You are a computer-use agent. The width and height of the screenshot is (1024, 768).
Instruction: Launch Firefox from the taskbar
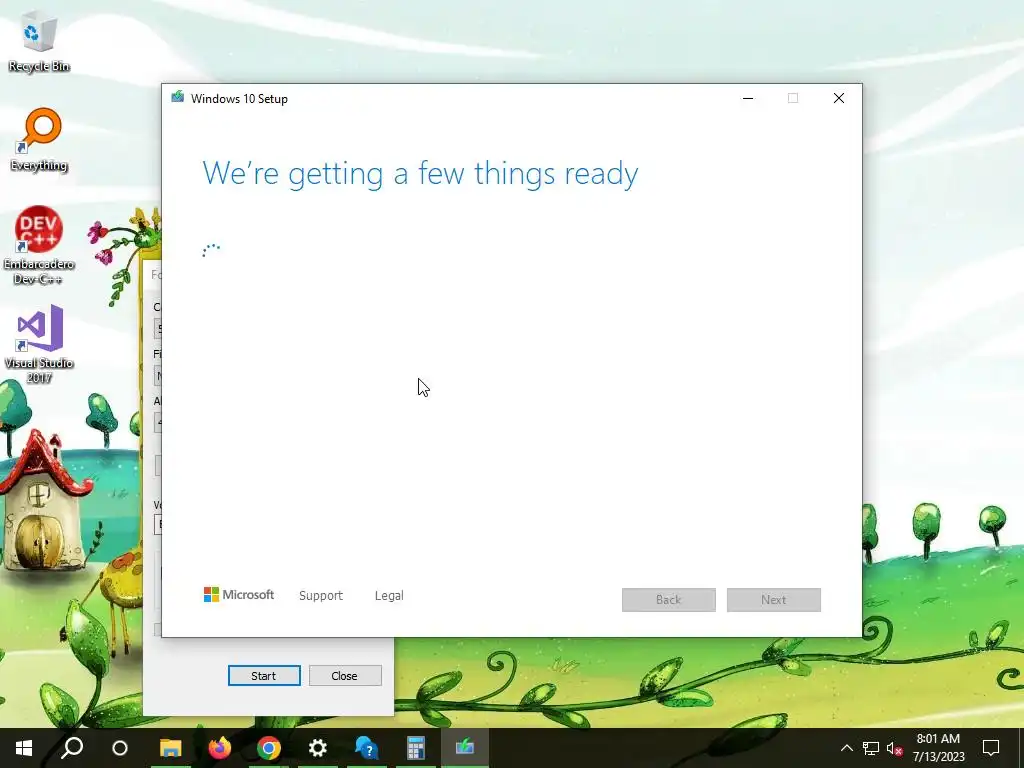[219, 748]
